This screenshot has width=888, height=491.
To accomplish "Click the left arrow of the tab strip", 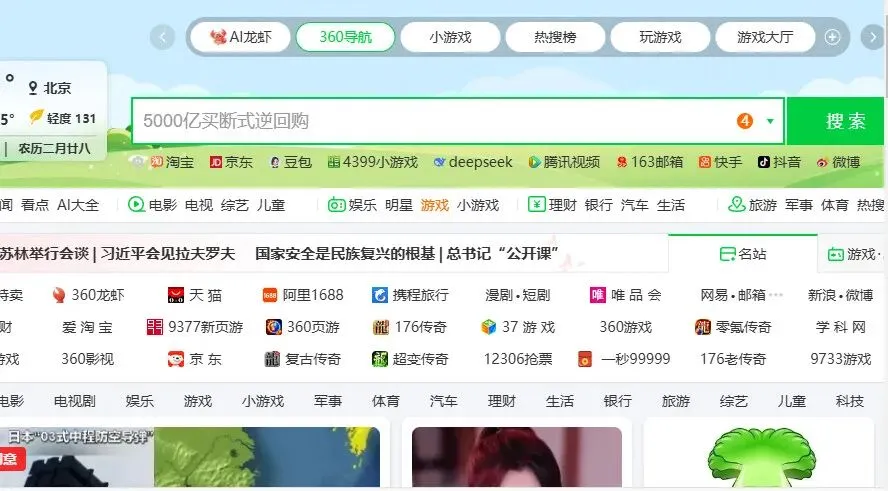I will [163, 37].
